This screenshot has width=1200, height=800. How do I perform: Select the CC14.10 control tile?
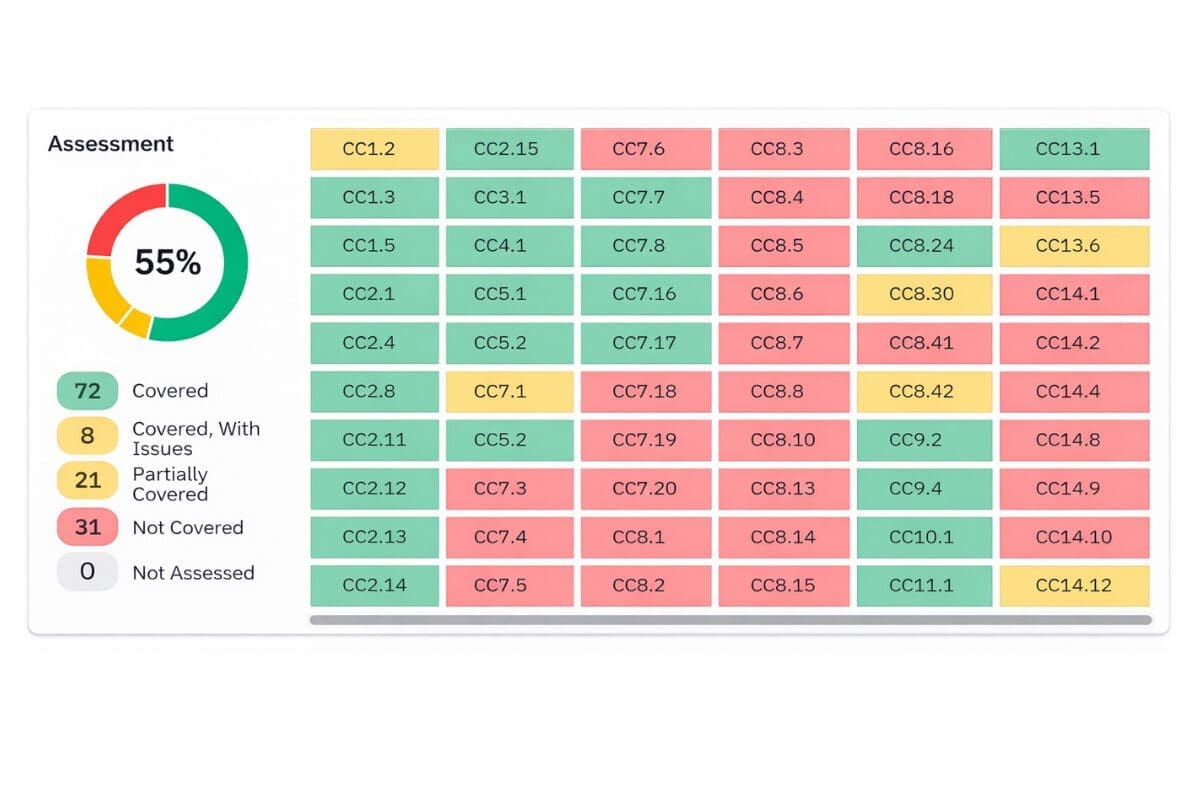1074,537
